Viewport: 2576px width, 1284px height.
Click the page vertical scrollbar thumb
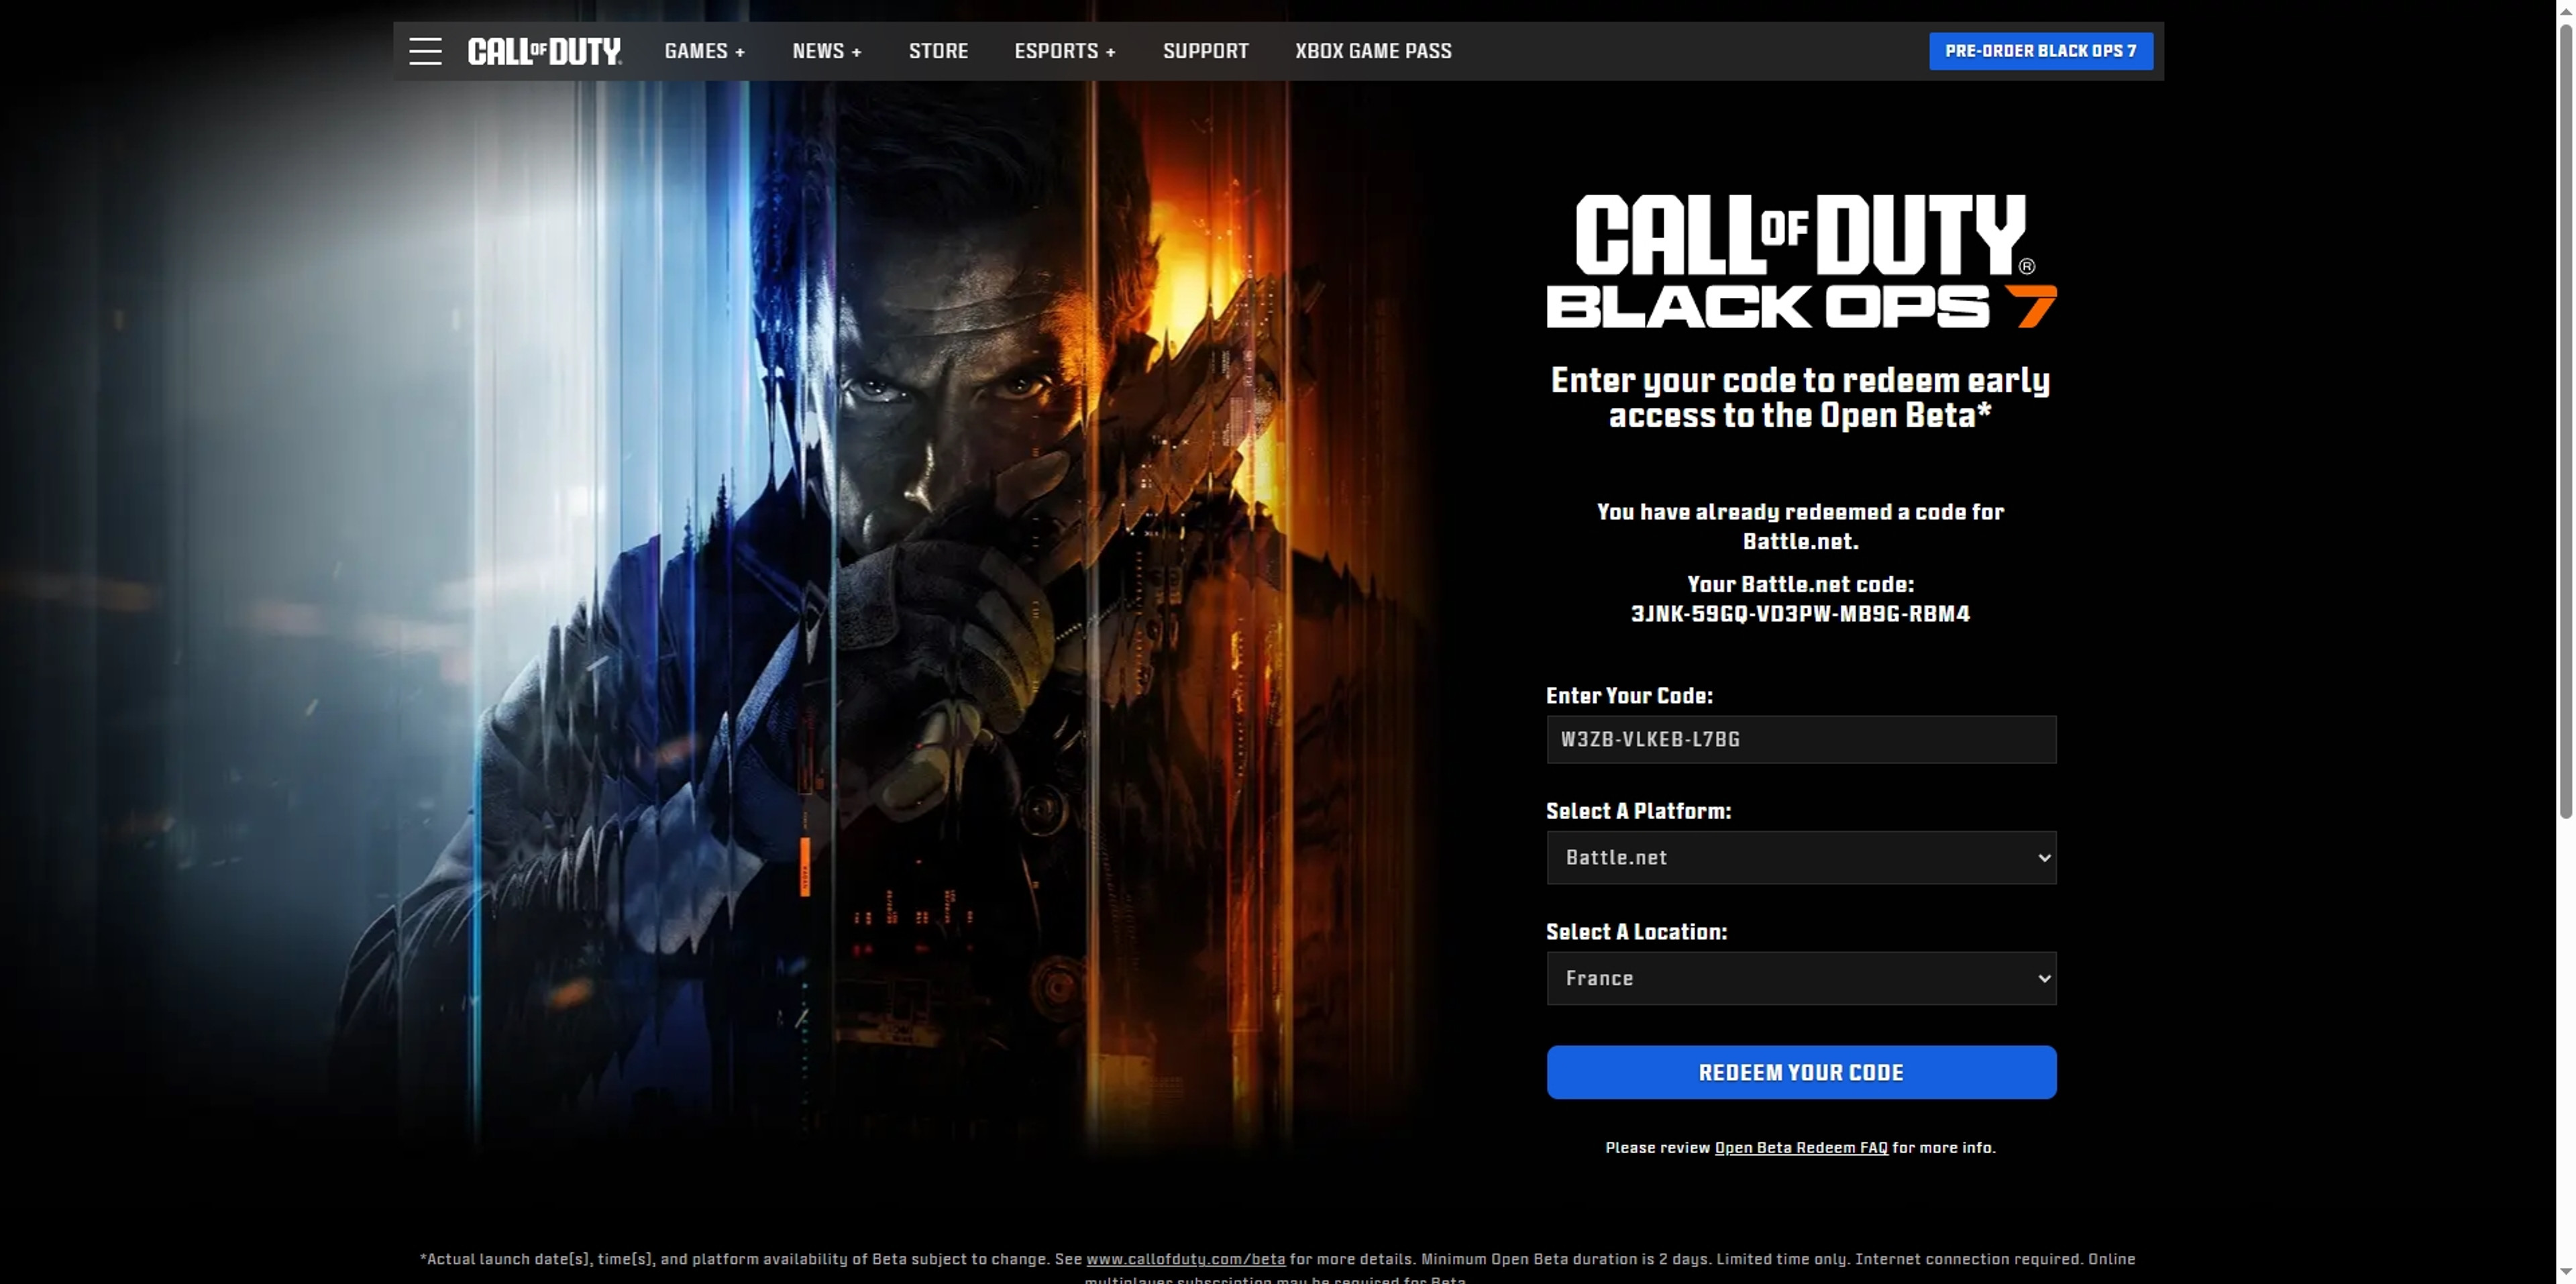click(x=2565, y=420)
